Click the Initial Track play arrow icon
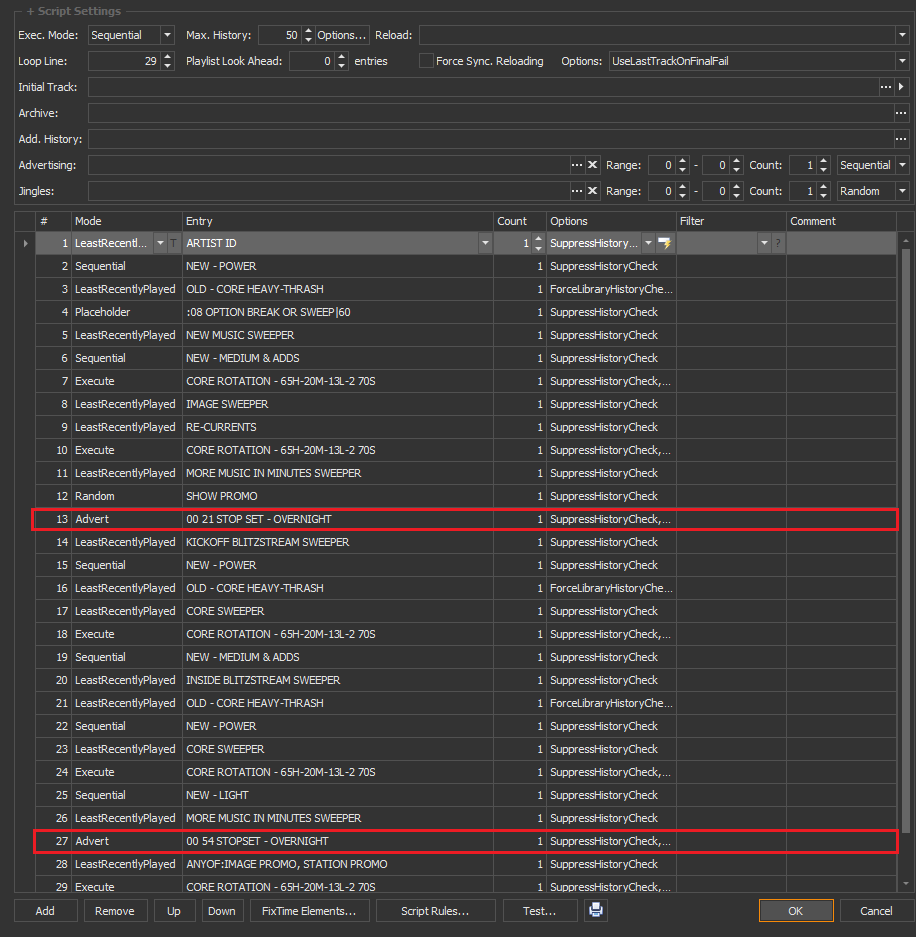 pyautogui.click(x=901, y=87)
